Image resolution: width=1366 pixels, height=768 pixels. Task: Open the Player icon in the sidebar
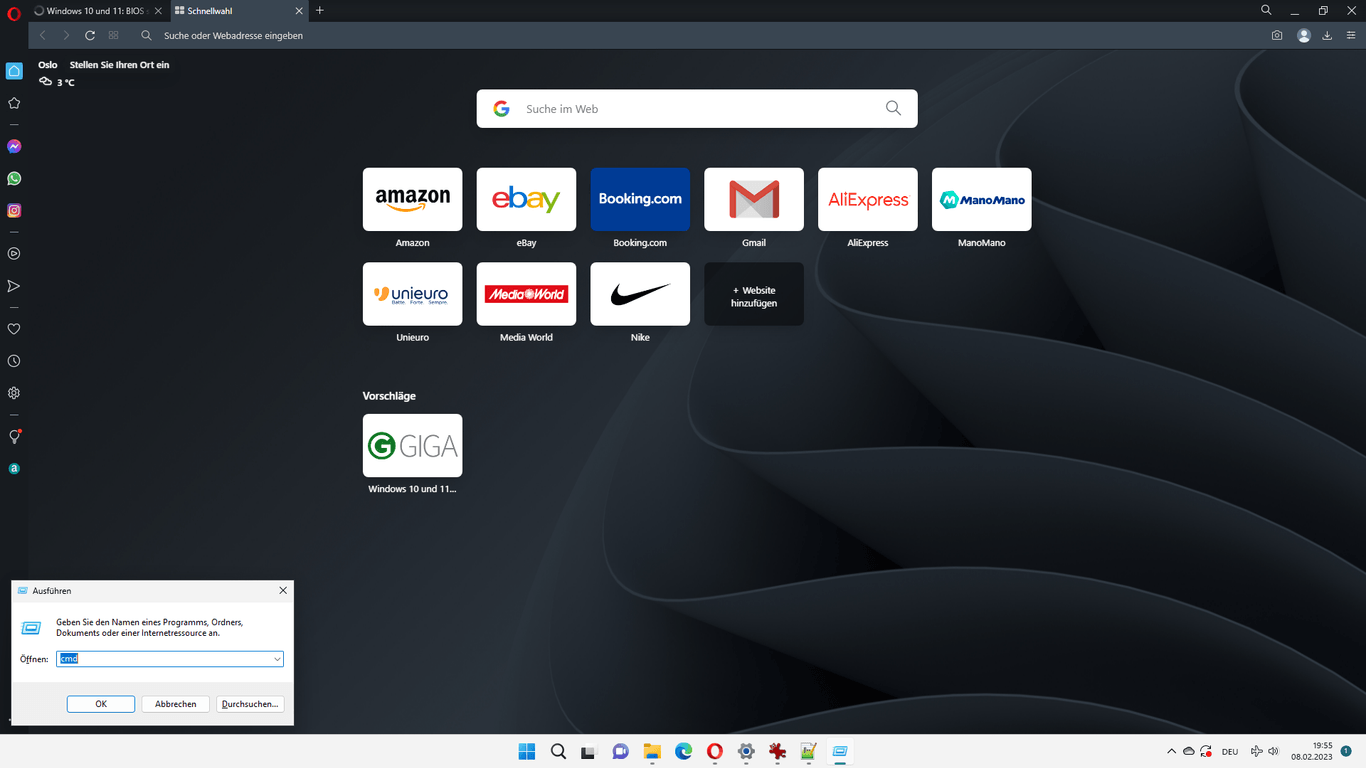click(14, 254)
